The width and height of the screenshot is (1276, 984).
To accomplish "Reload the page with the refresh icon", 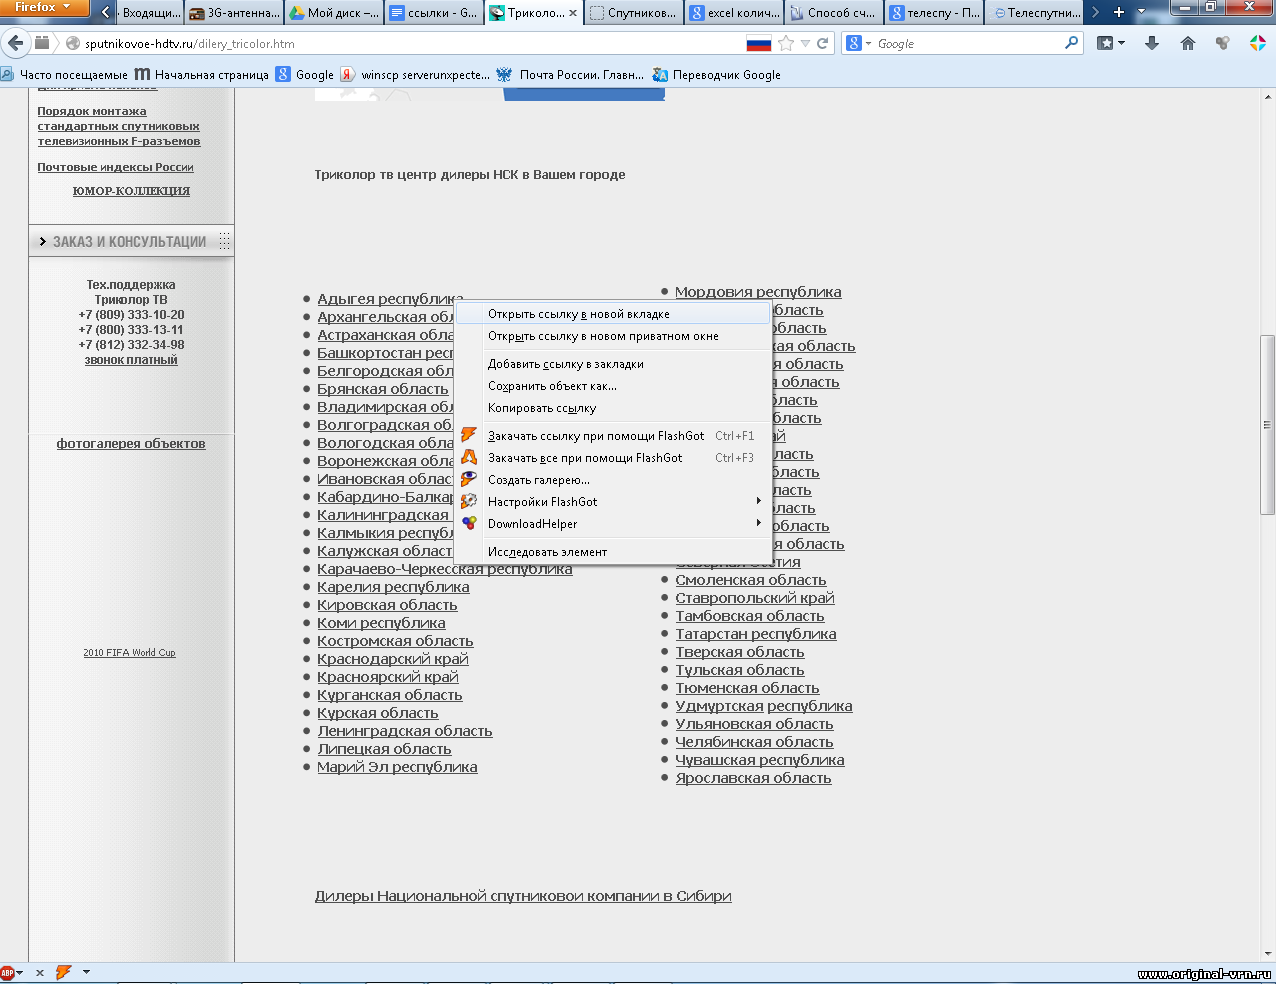I will point(823,43).
